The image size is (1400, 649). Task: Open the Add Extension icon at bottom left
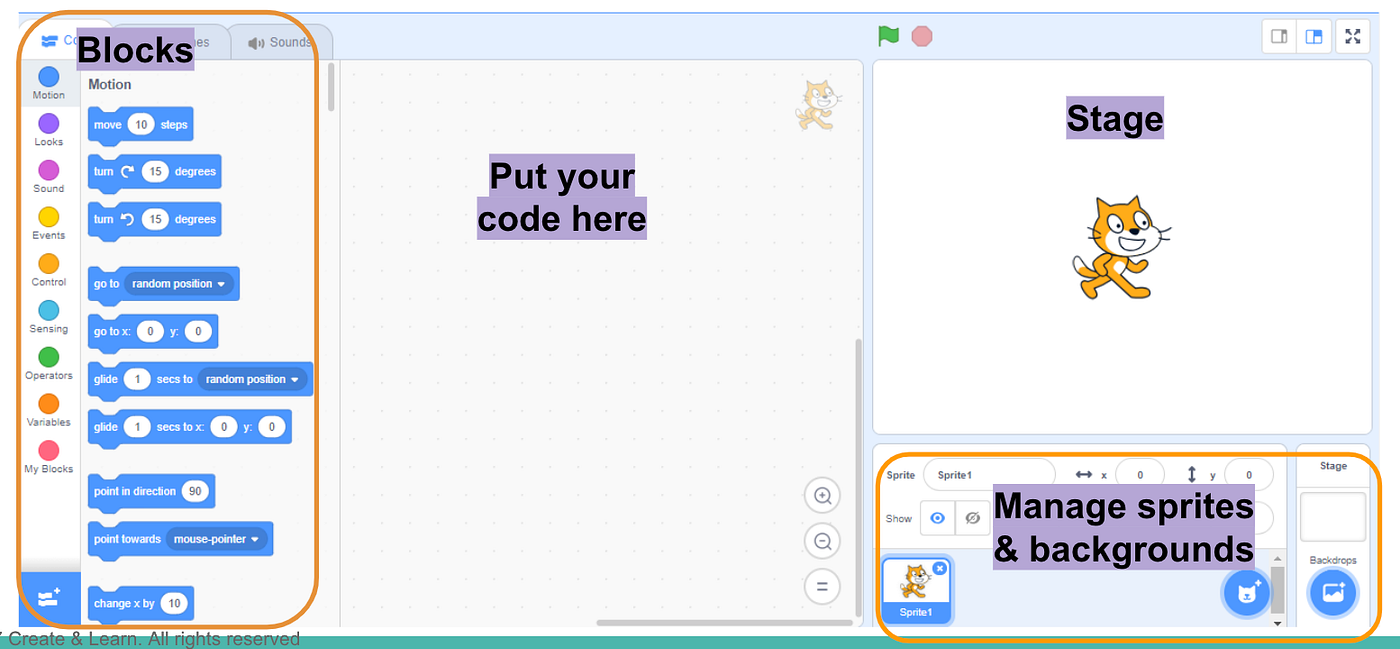click(48, 597)
